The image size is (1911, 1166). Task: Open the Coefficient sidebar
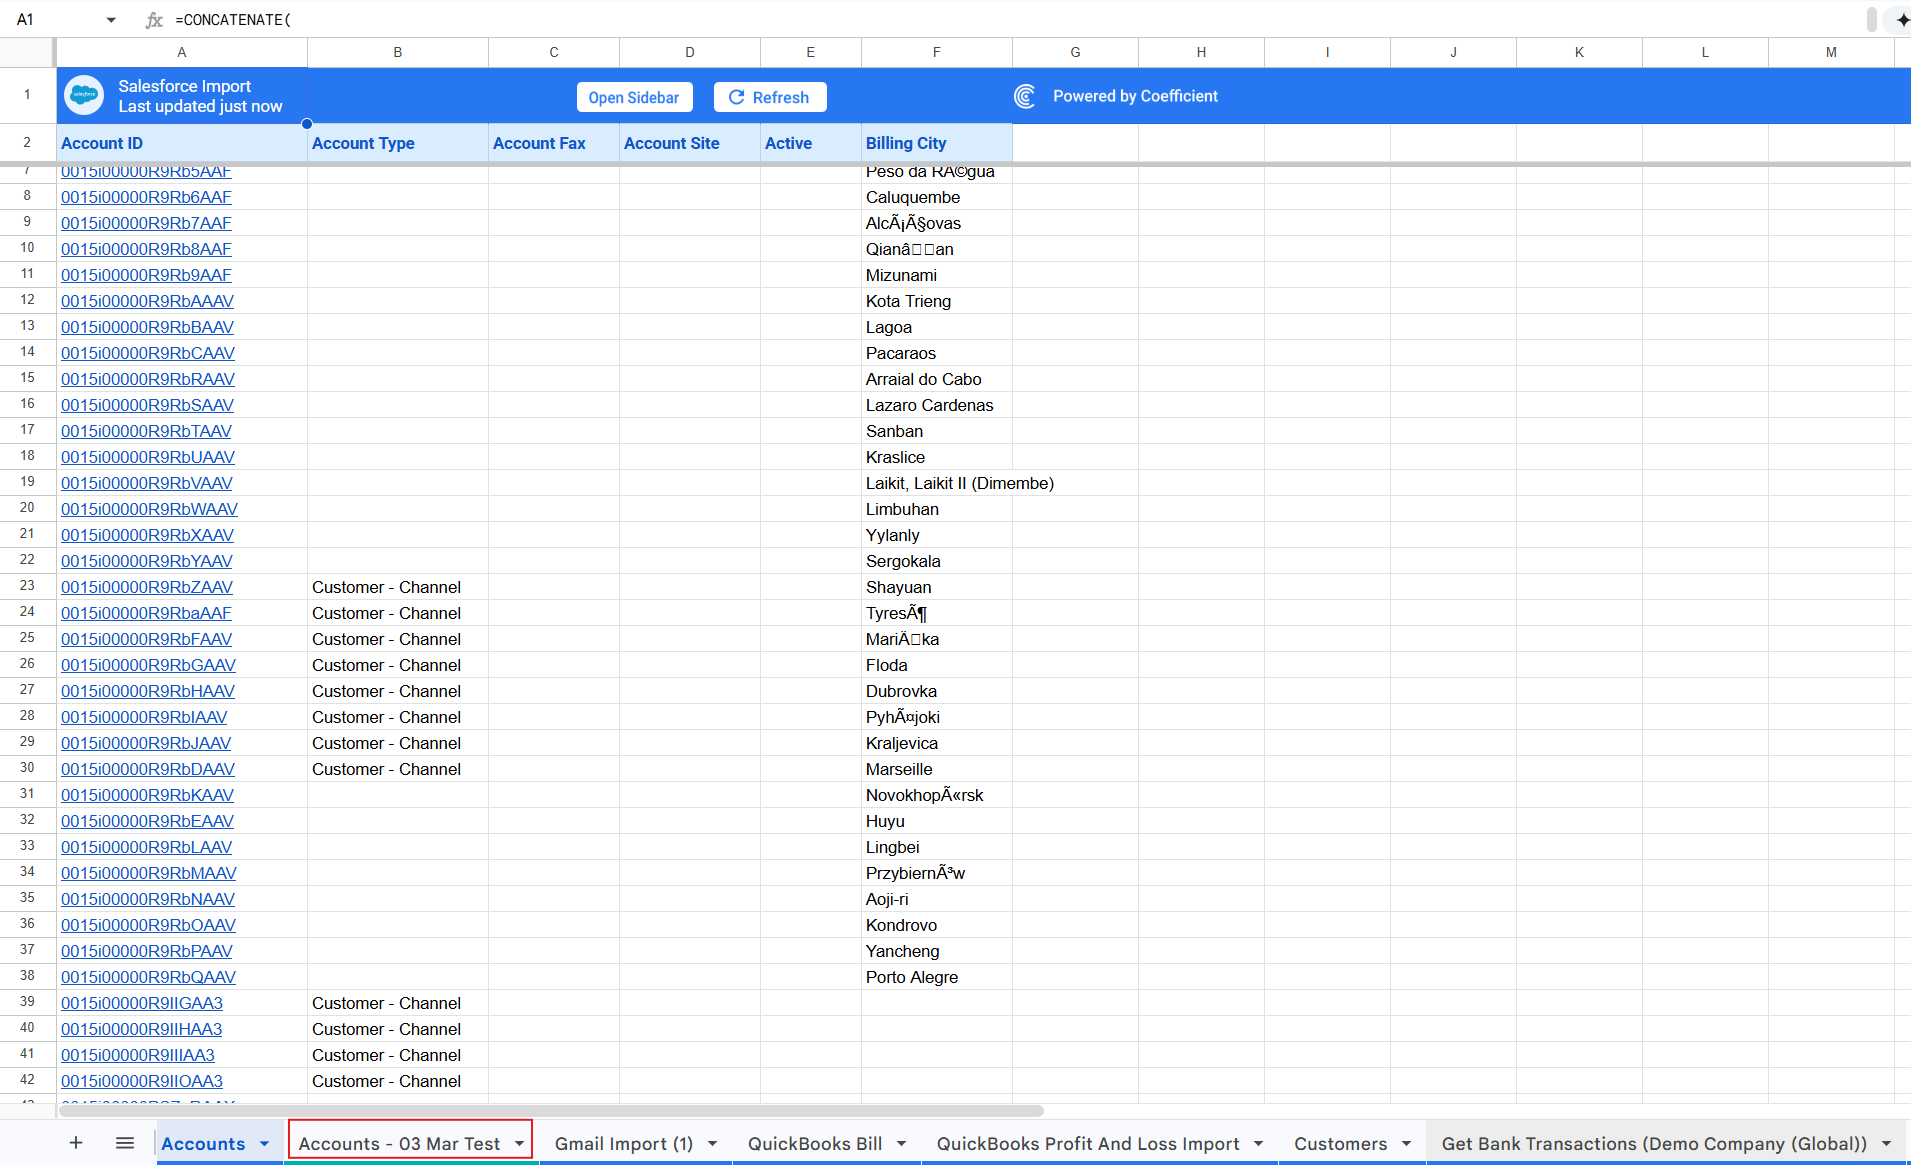tap(634, 97)
